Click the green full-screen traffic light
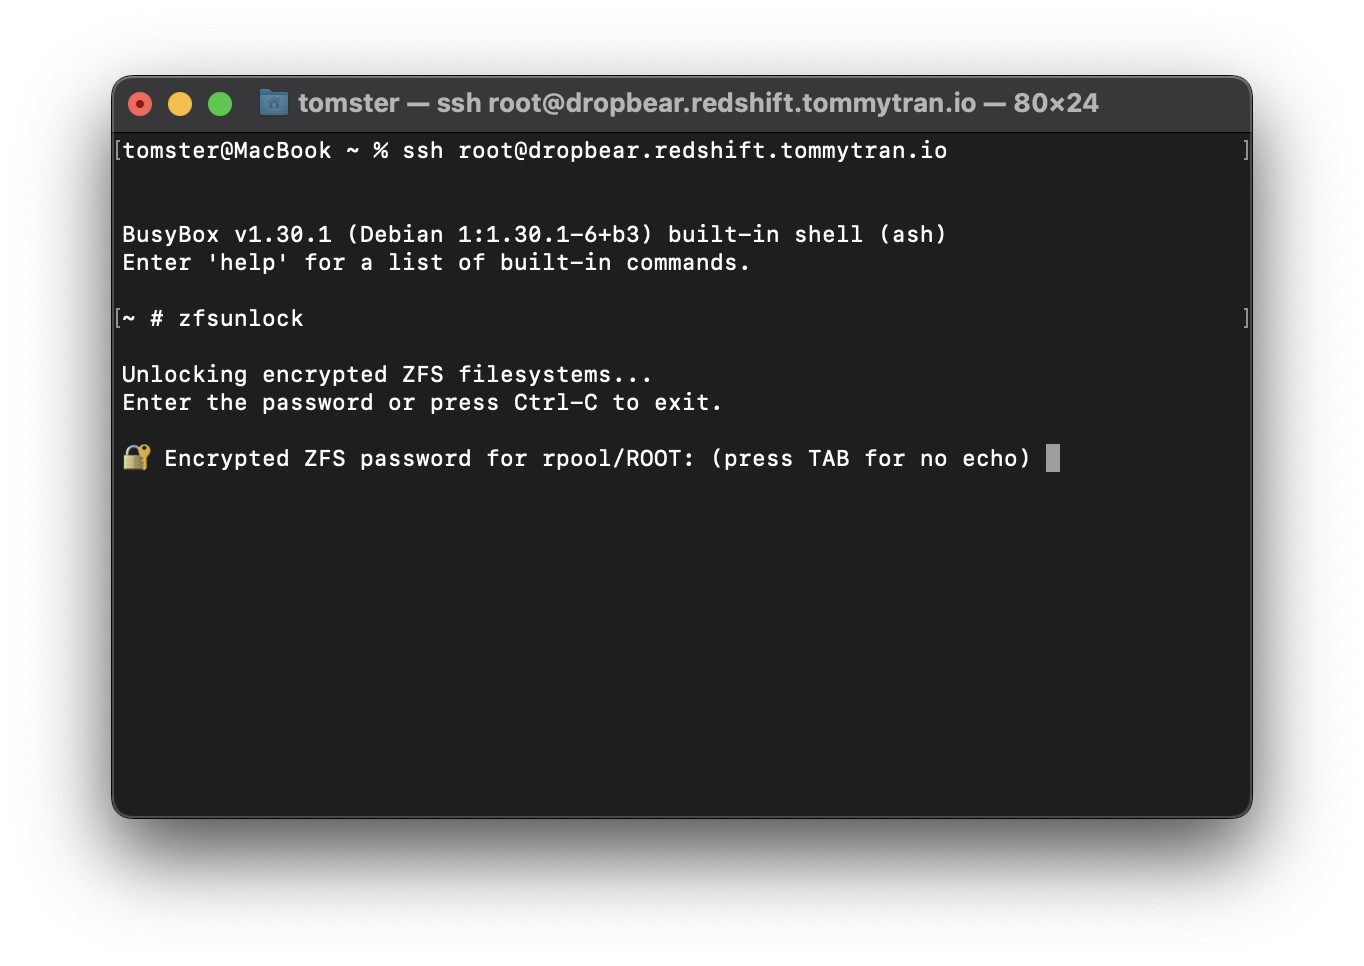Image resolution: width=1364 pixels, height=966 pixels. [219, 103]
